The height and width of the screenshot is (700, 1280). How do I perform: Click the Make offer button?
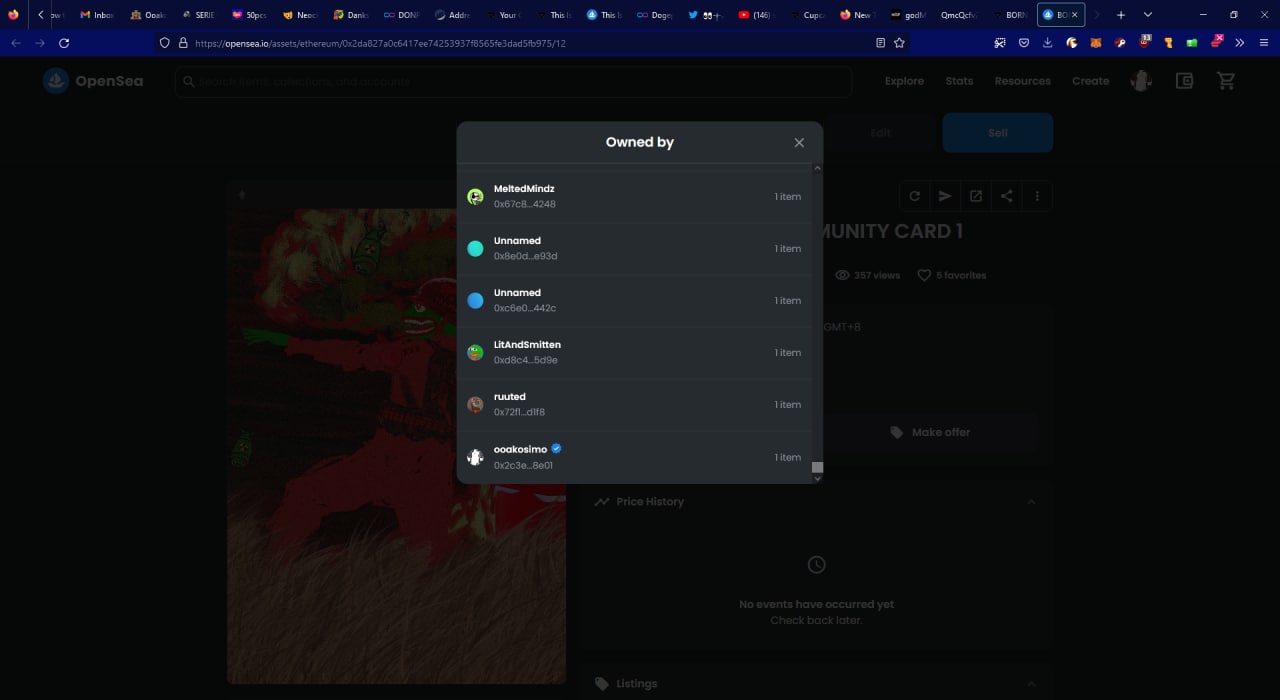930,432
